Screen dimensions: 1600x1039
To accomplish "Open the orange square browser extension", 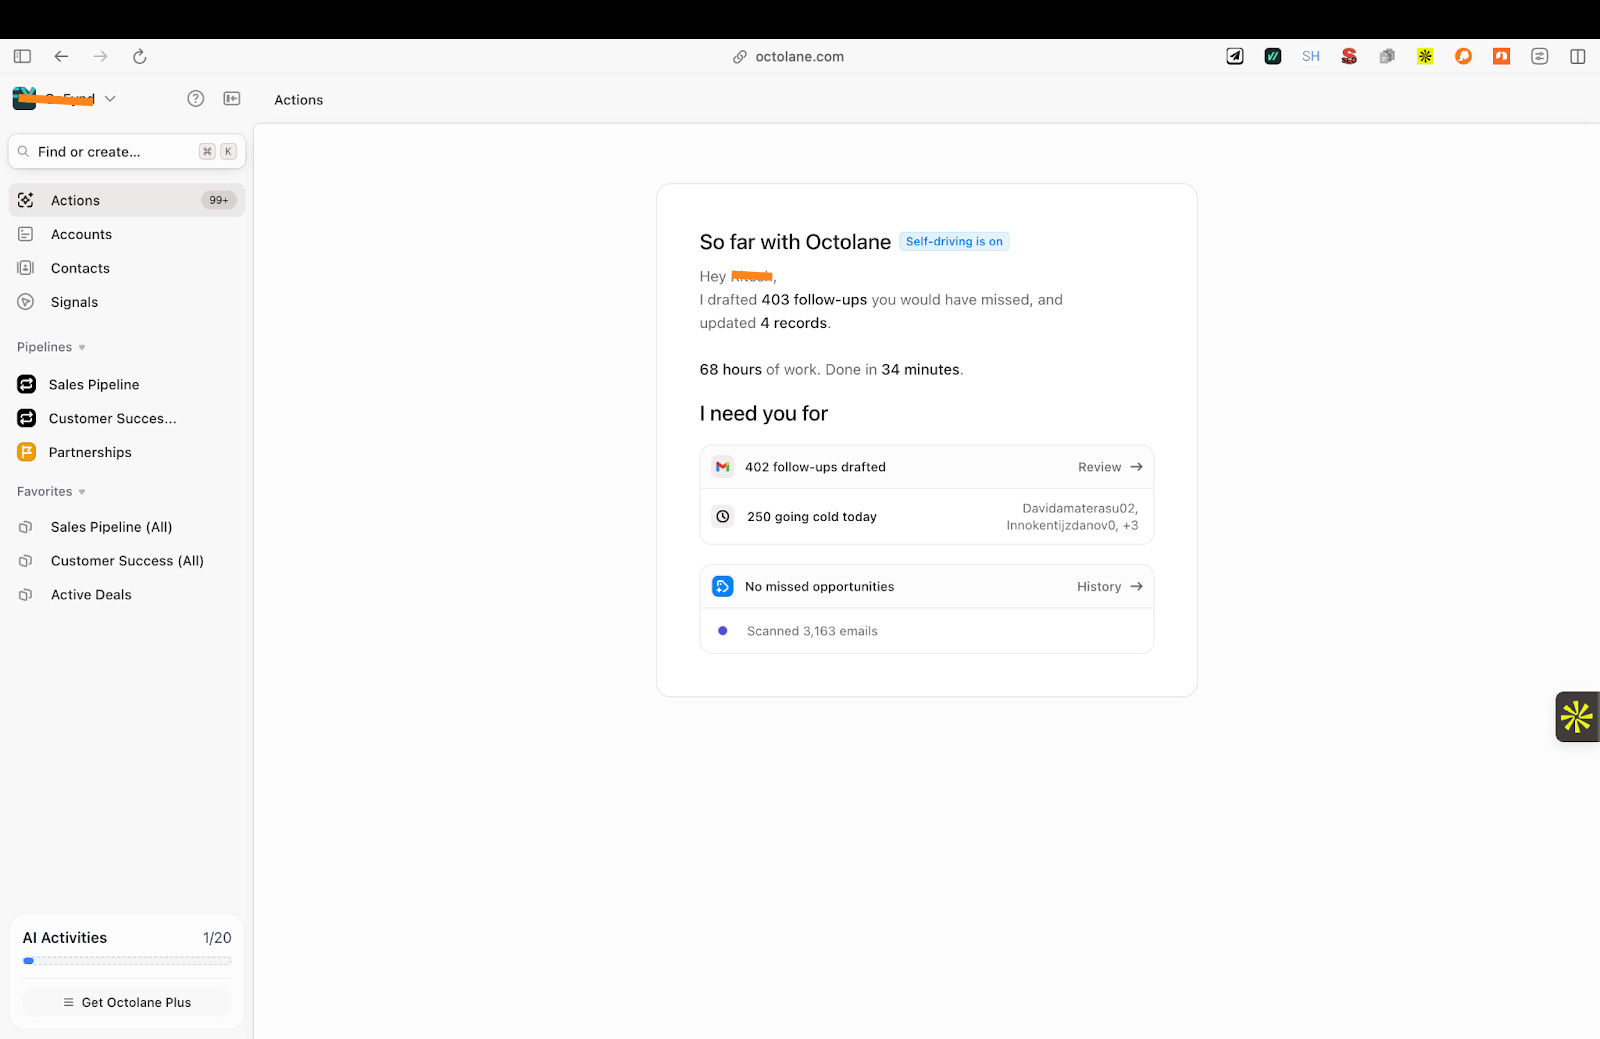I will tap(1501, 56).
